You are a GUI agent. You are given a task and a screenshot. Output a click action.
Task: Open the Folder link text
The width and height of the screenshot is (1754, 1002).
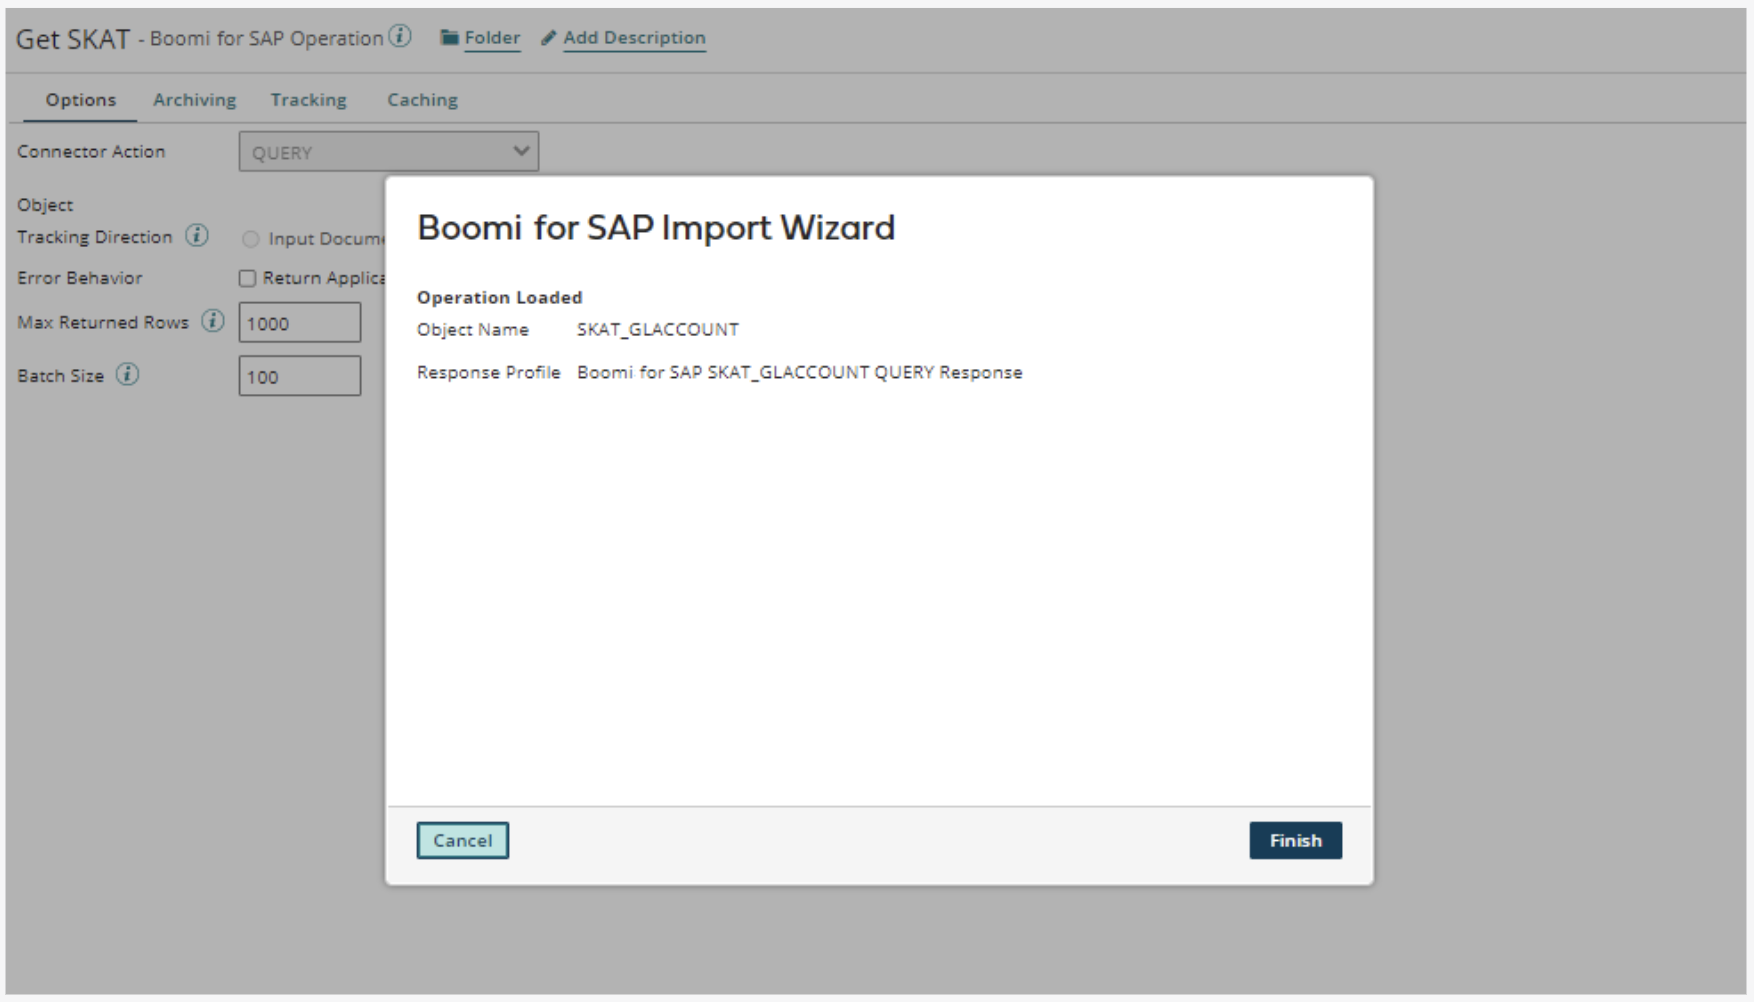tap(492, 38)
